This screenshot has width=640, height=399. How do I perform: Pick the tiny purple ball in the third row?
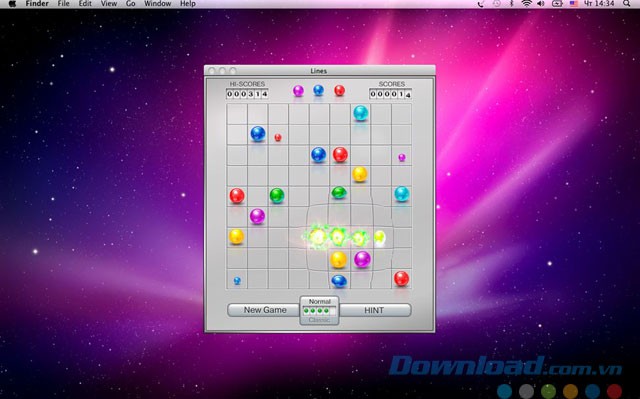(x=402, y=157)
